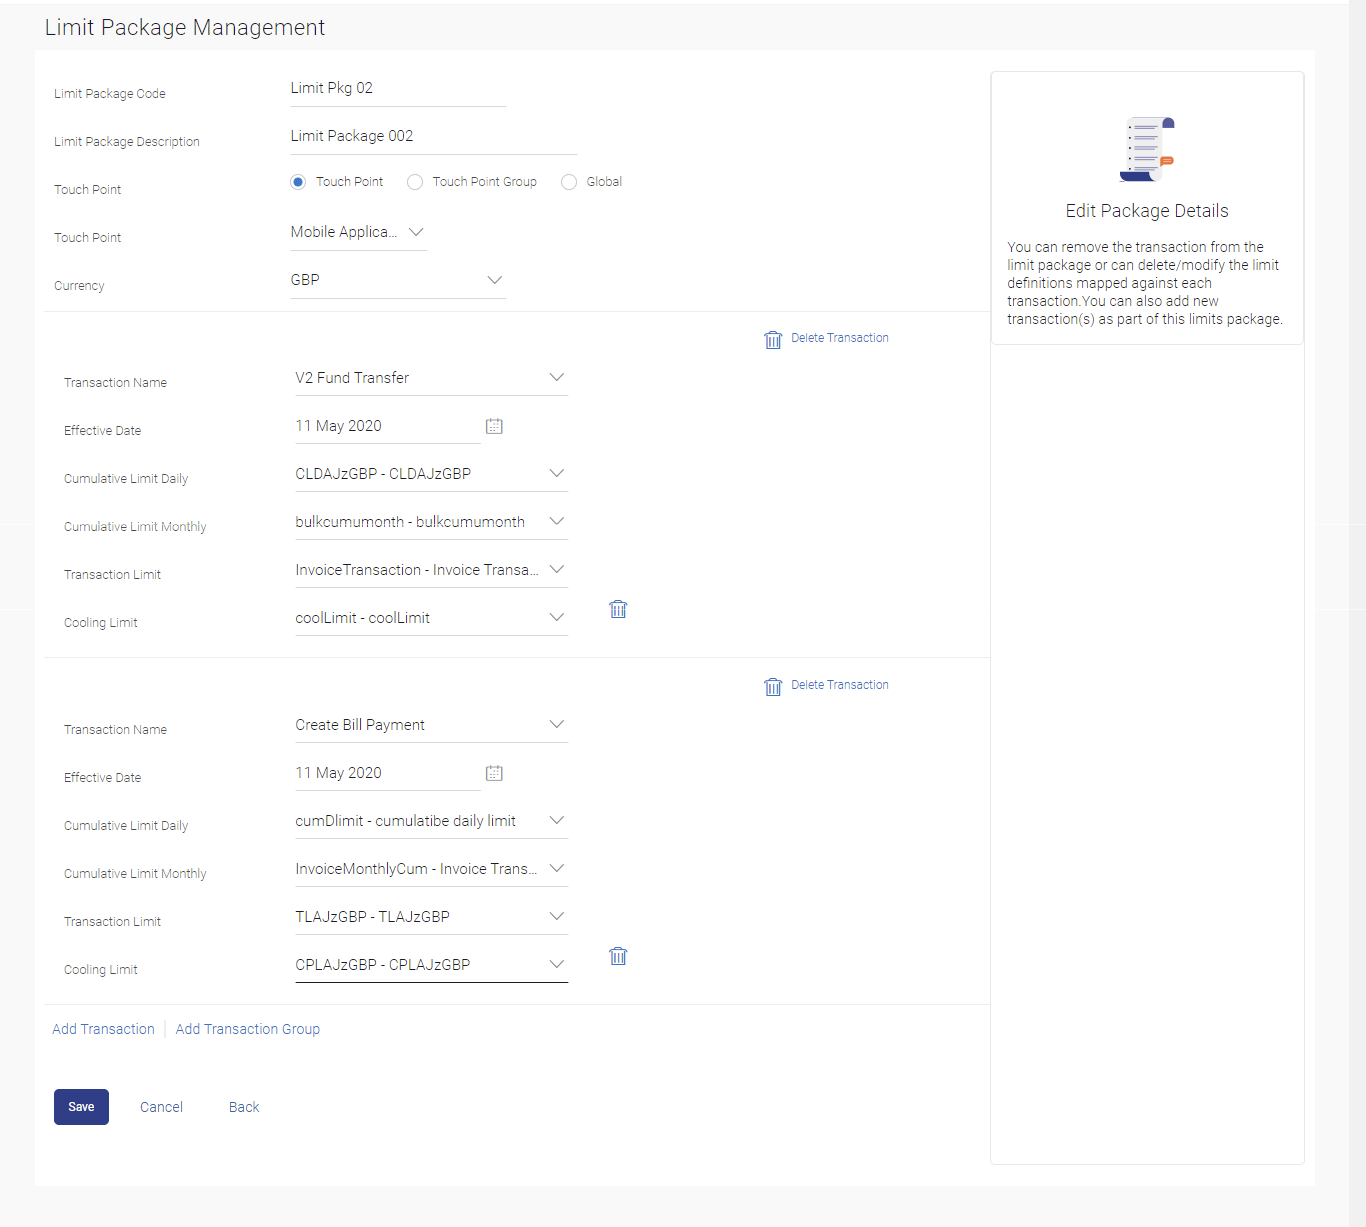
Task: Click trash icon beside V2 Fund Transfer's Delete Transaction
Action: 773,340
